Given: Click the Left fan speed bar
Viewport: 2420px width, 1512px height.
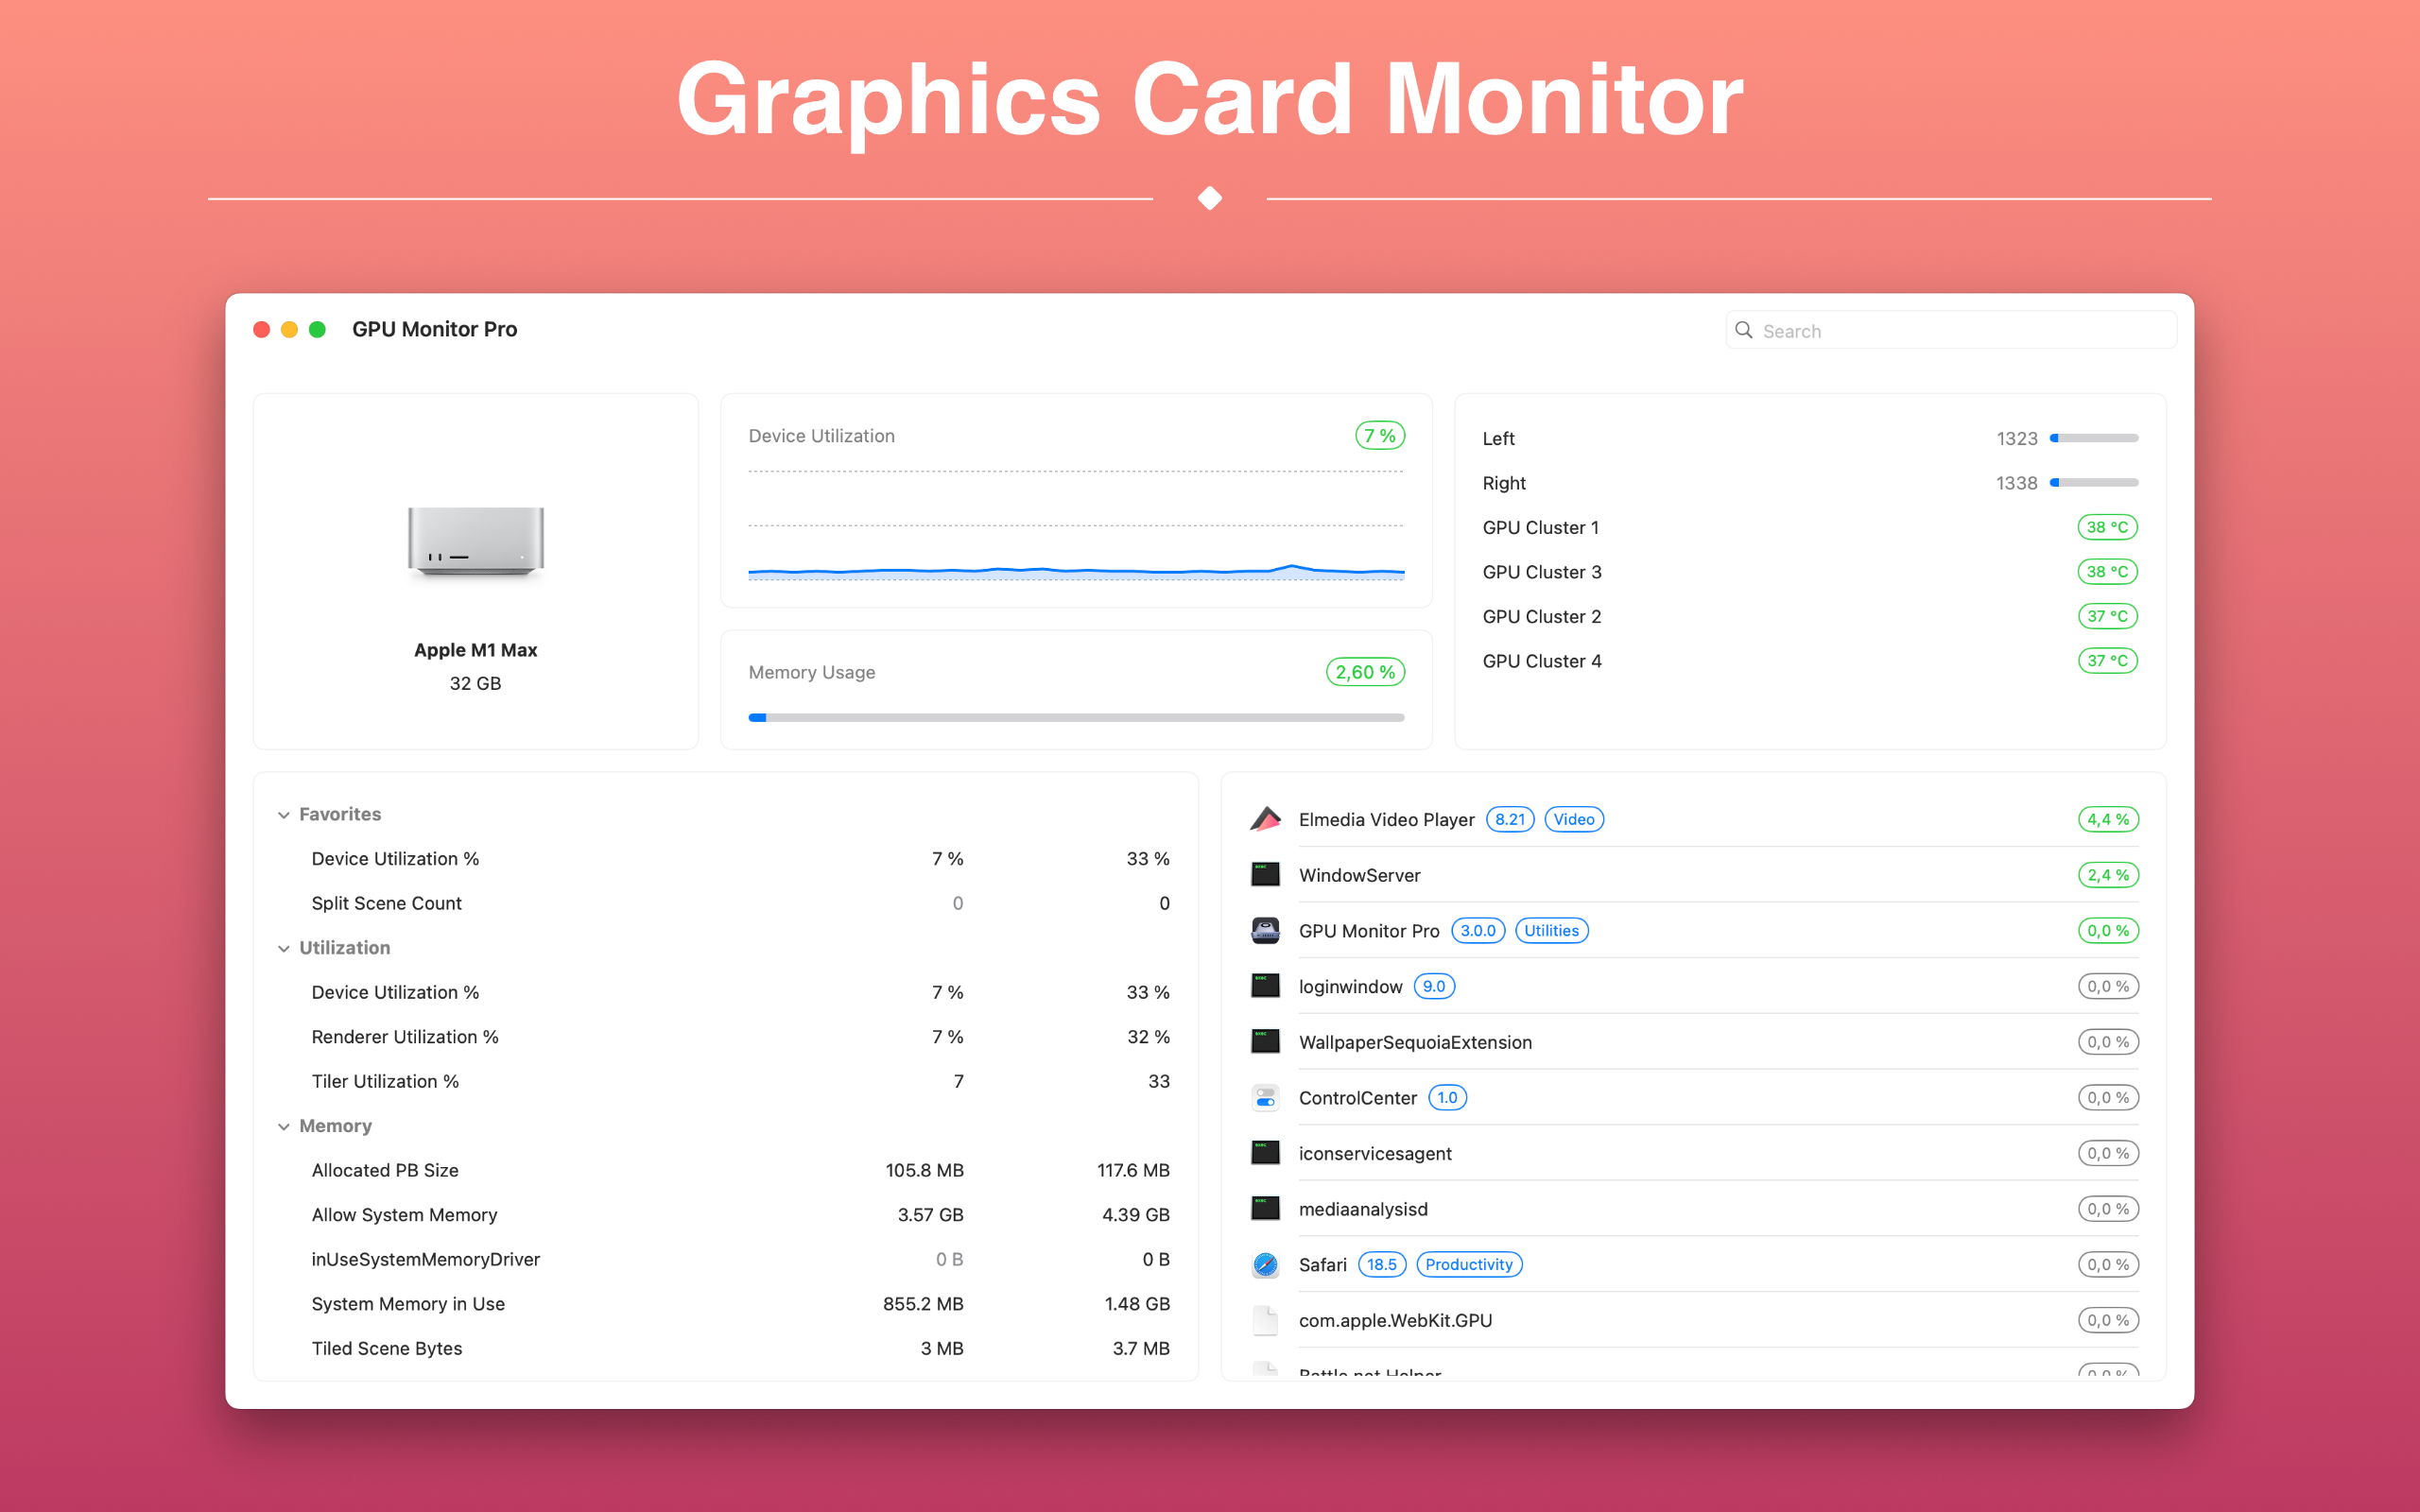Looking at the screenshot, I should [2094, 438].
